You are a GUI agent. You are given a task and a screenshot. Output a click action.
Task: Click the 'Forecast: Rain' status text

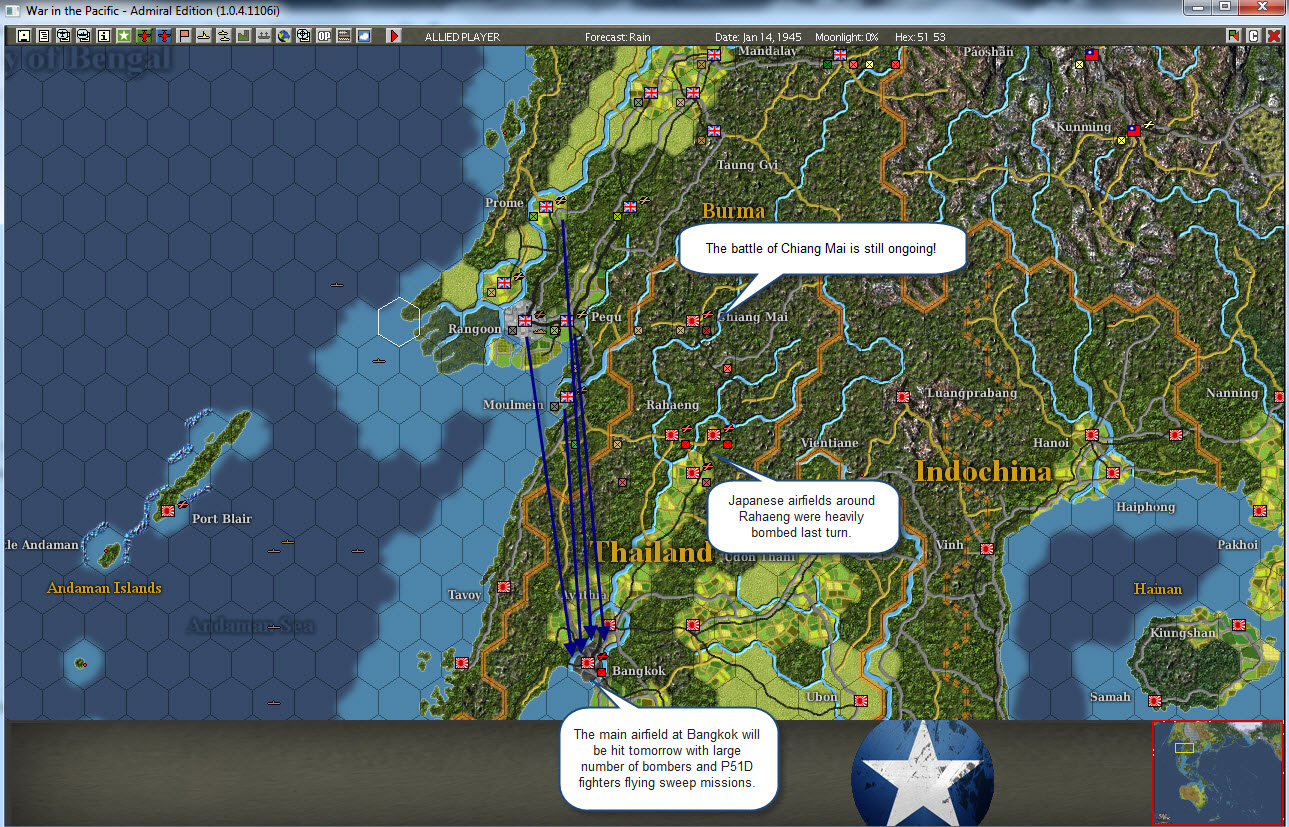pos(617,37)
